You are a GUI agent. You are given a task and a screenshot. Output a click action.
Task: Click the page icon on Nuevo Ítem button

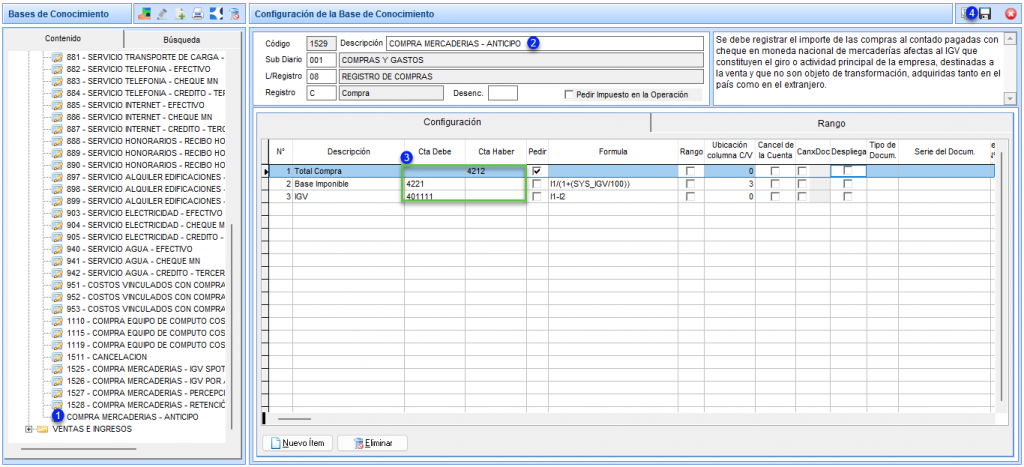pos(276,443)
